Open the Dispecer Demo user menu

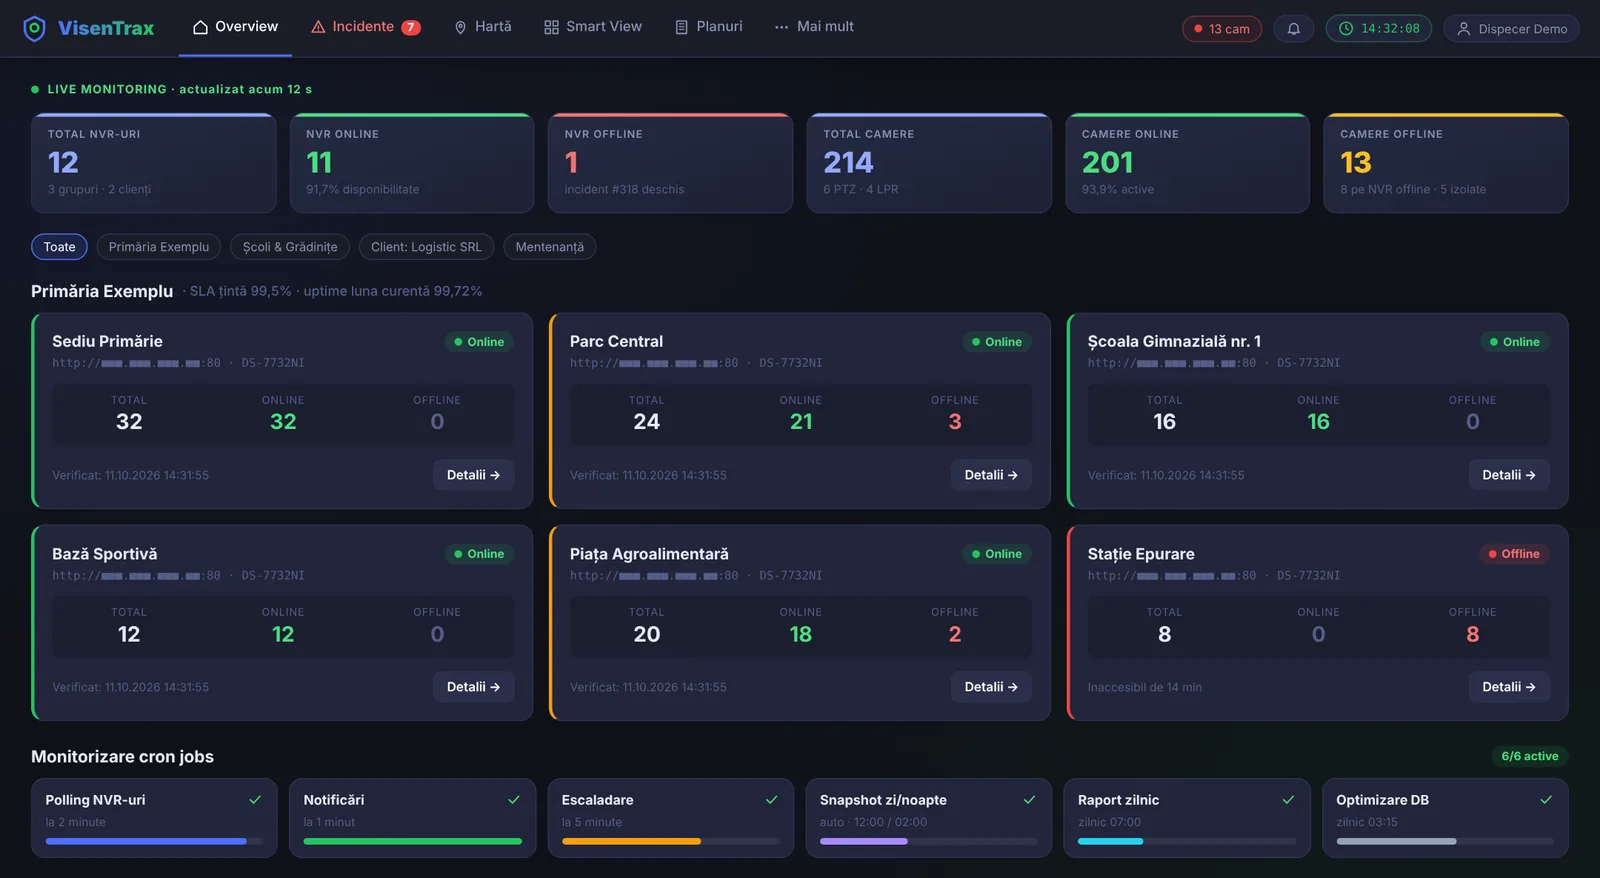[x=1511, y=29]
